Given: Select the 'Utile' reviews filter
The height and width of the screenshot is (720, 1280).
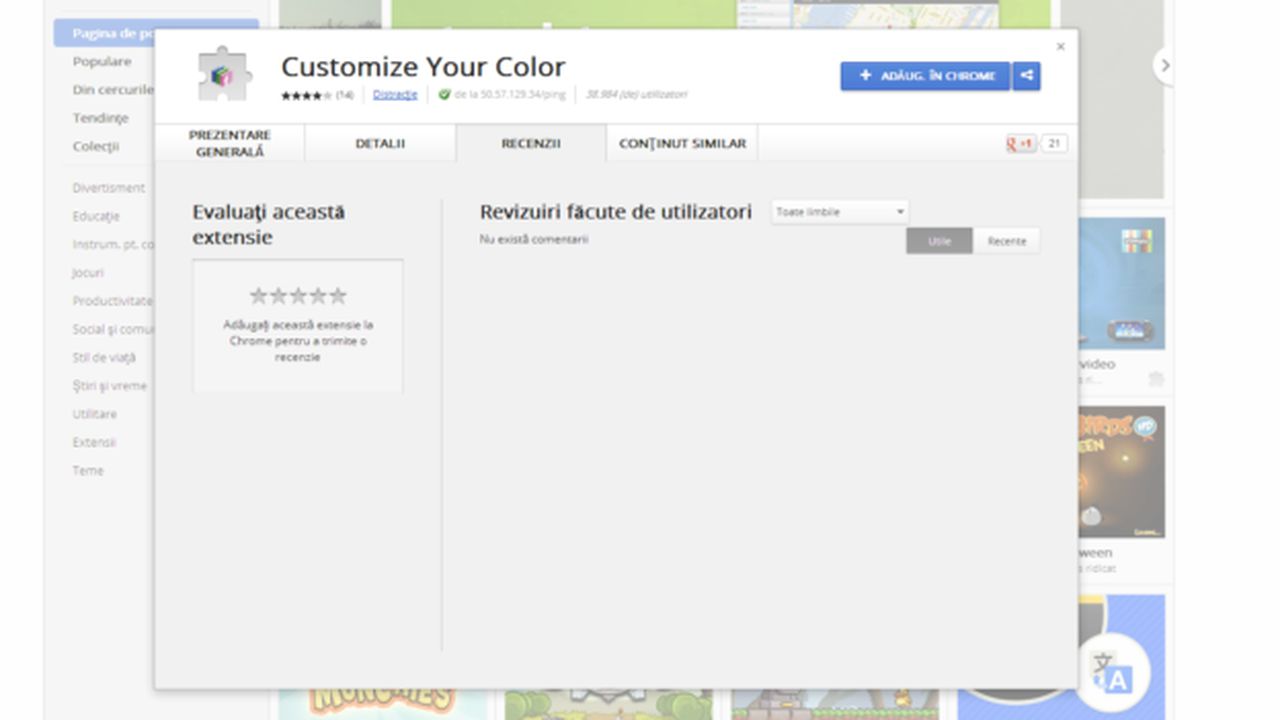Looking at the screenshot, I should 938,241.
